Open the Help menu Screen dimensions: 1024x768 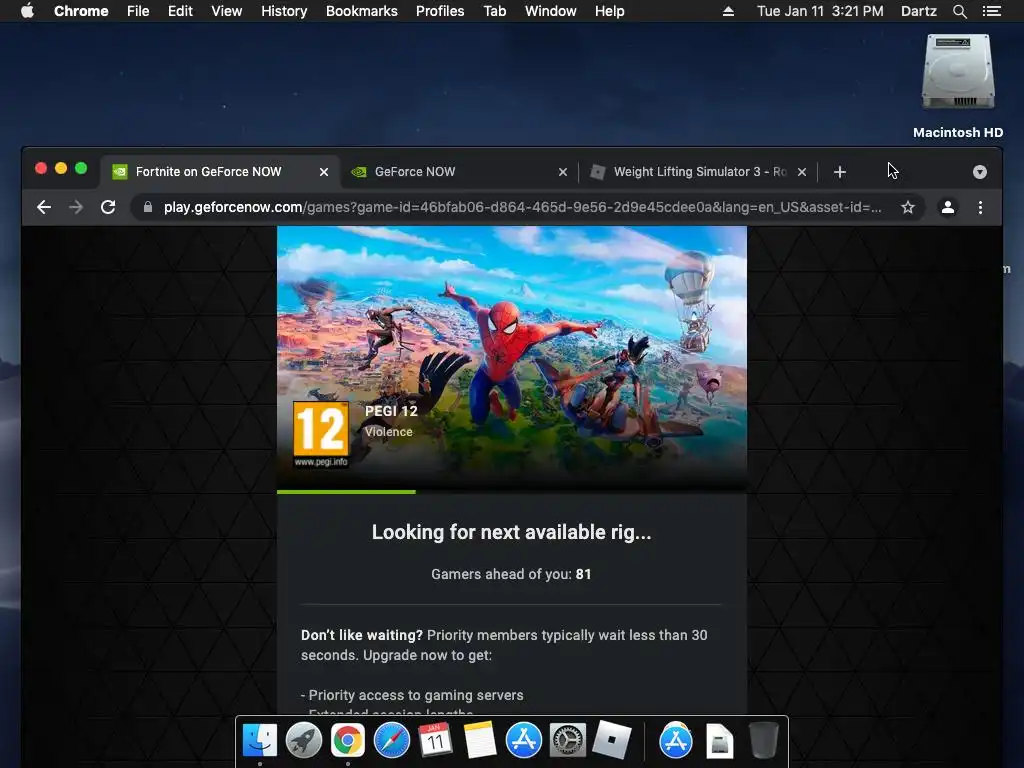click(x=609, y=11)
